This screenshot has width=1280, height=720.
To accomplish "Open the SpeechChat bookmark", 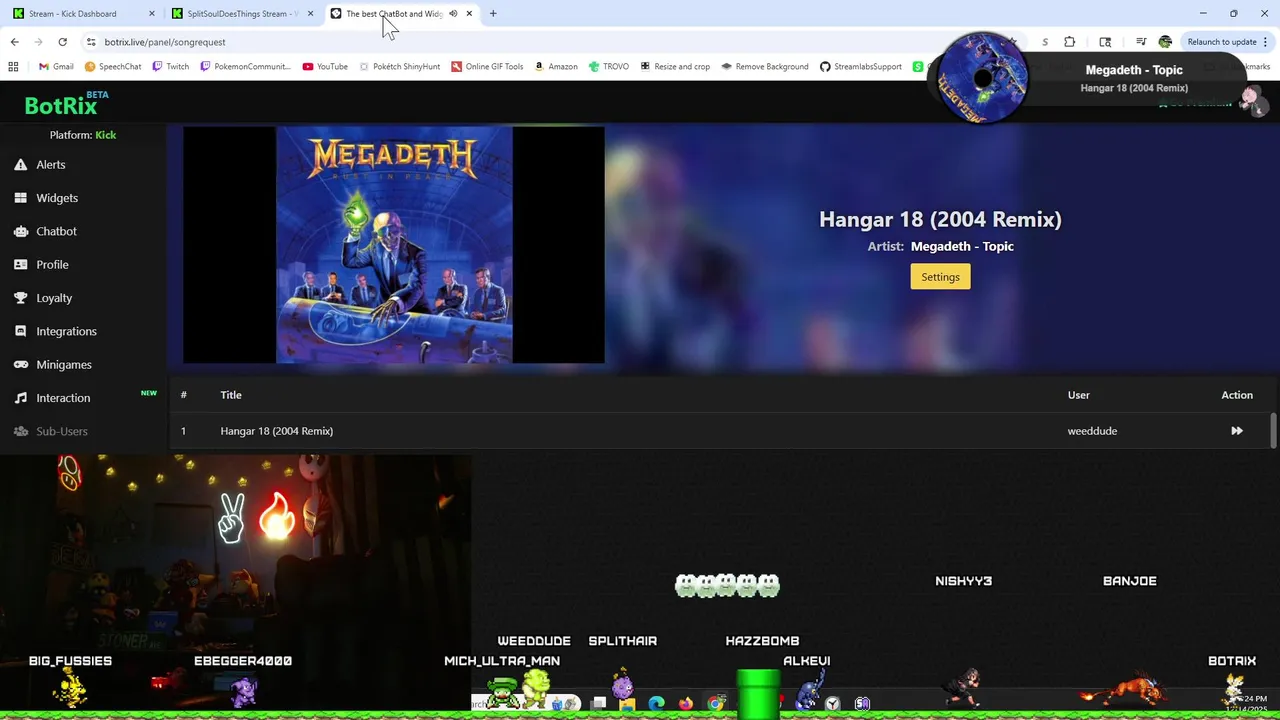I will pyautogui.click(x=113, y=67).
